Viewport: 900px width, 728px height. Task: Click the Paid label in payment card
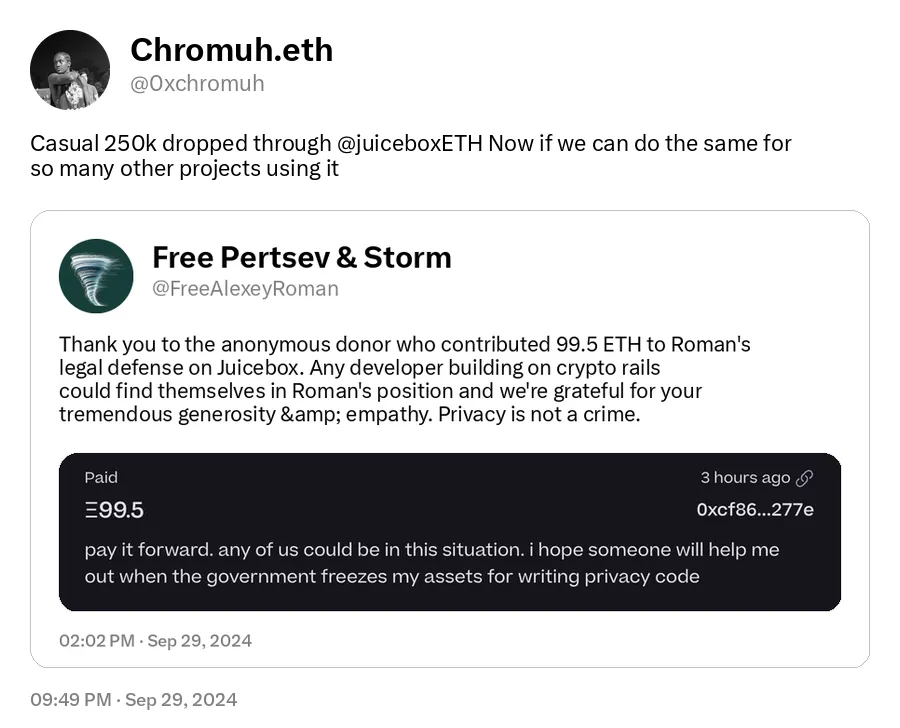click(101, 478)
